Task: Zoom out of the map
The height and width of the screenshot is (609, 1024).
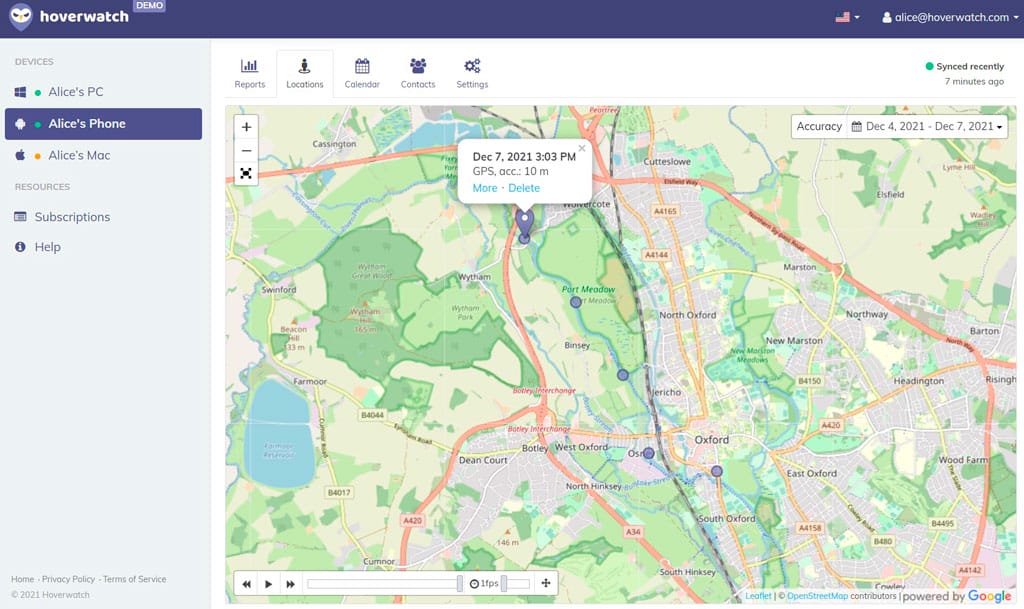Action: [246, 150]
